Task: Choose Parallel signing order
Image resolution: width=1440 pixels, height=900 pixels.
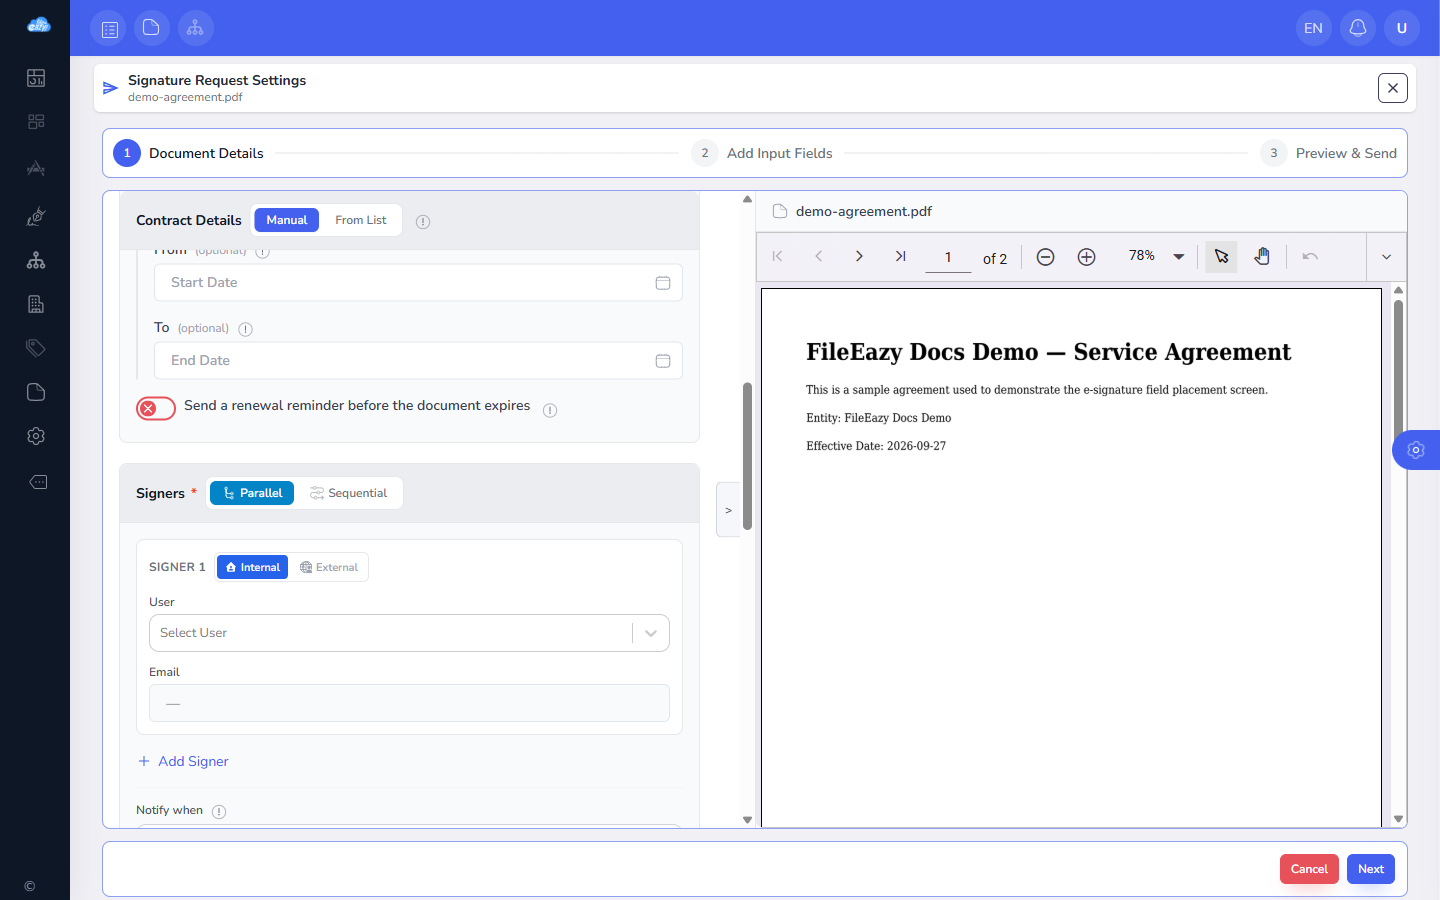Action: 252,493
